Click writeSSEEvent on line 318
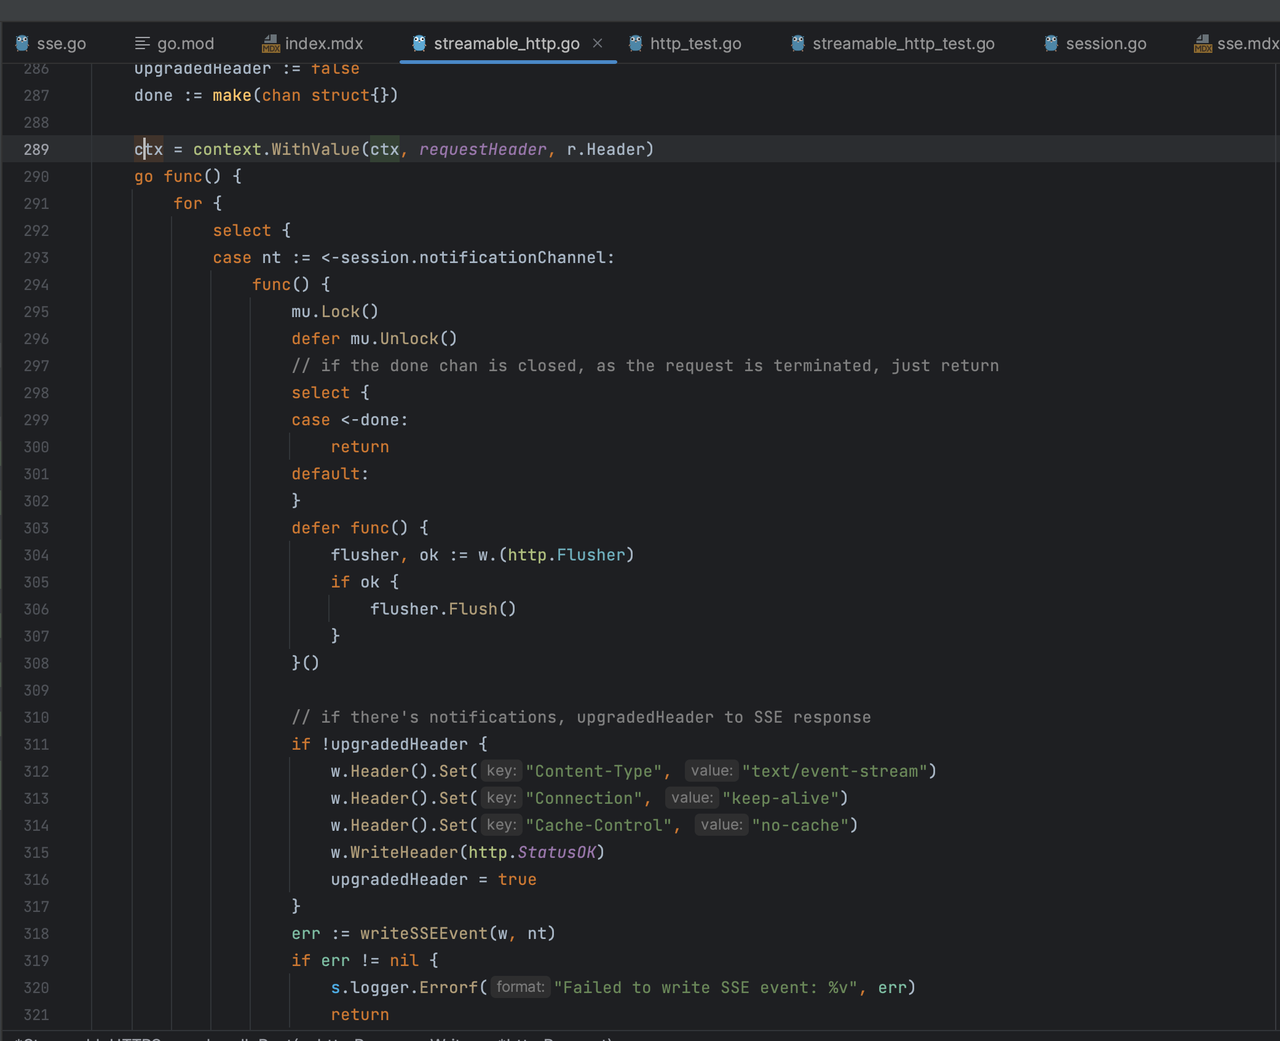Screen dimensions: 1280x1041 424,932
